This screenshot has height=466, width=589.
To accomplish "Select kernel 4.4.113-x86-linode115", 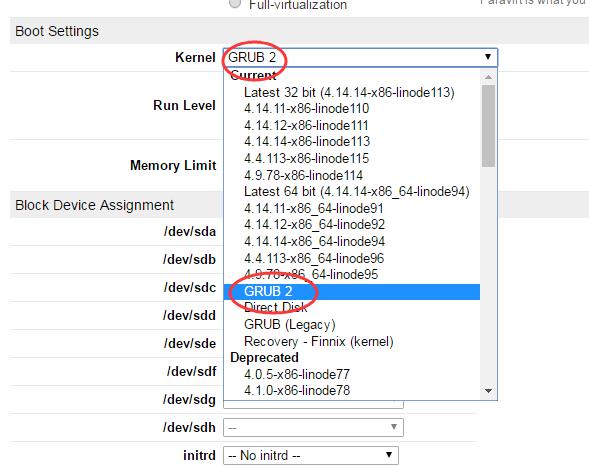I will [352, 158].
